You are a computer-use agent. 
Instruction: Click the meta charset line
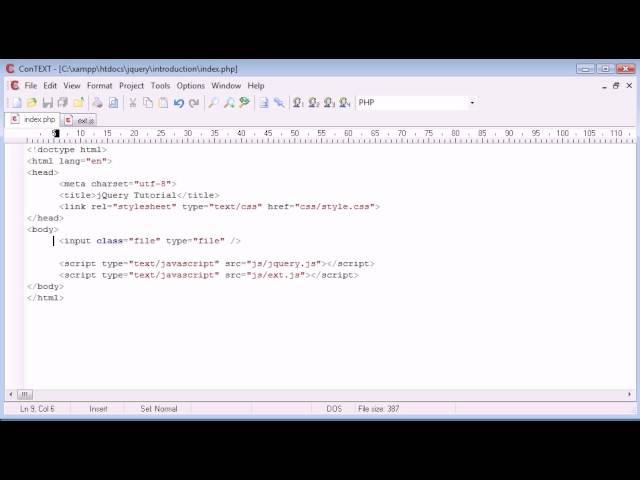118,184
